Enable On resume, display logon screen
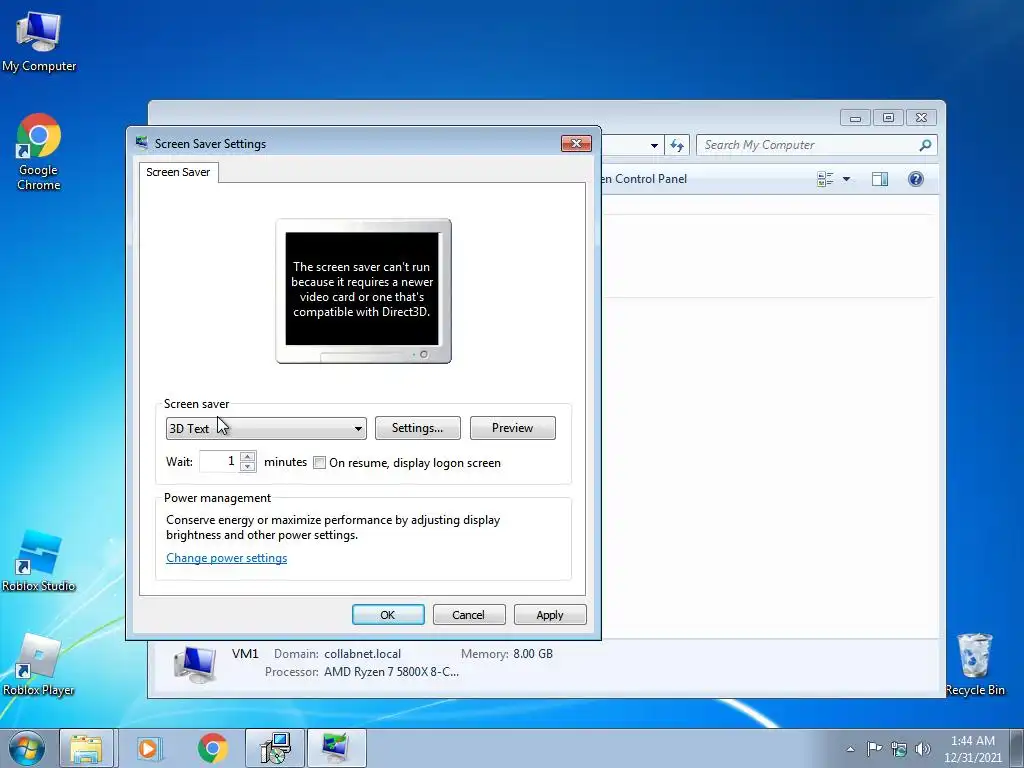Screen dimensions: 1024x768 click(319, 462)
